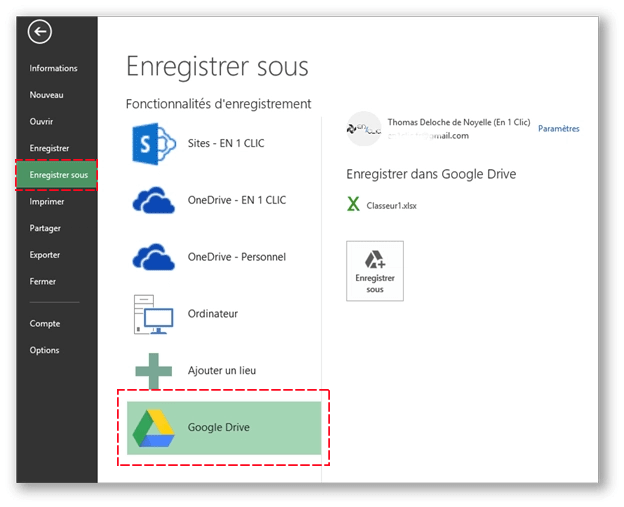The height and width of the screenshot is (507, 624).
Task: Click the account name Thomas Deloche de Noyelle
Action: click(459, 122)
